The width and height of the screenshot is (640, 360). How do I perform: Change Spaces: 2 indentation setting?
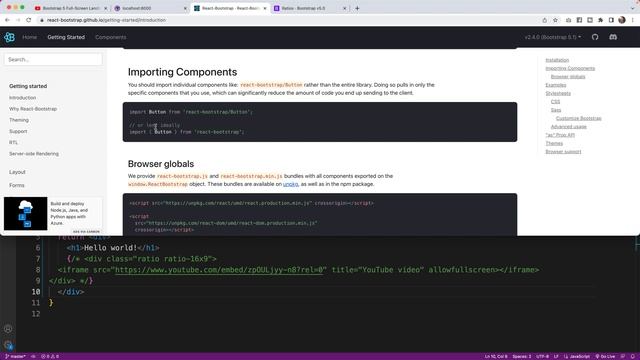click(x=522, y=356)
